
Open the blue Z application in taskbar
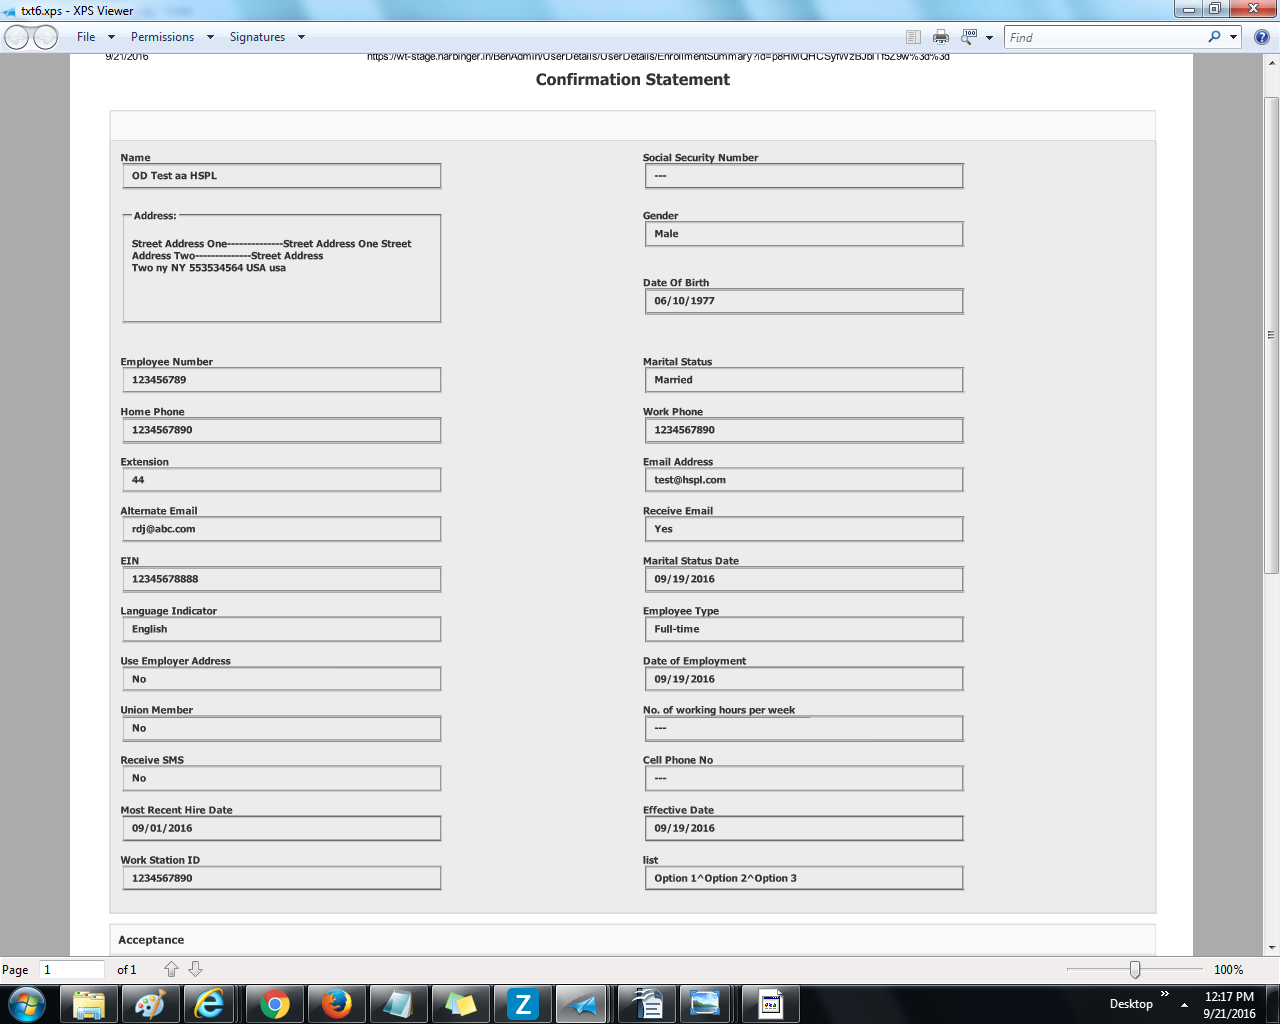522,1004
